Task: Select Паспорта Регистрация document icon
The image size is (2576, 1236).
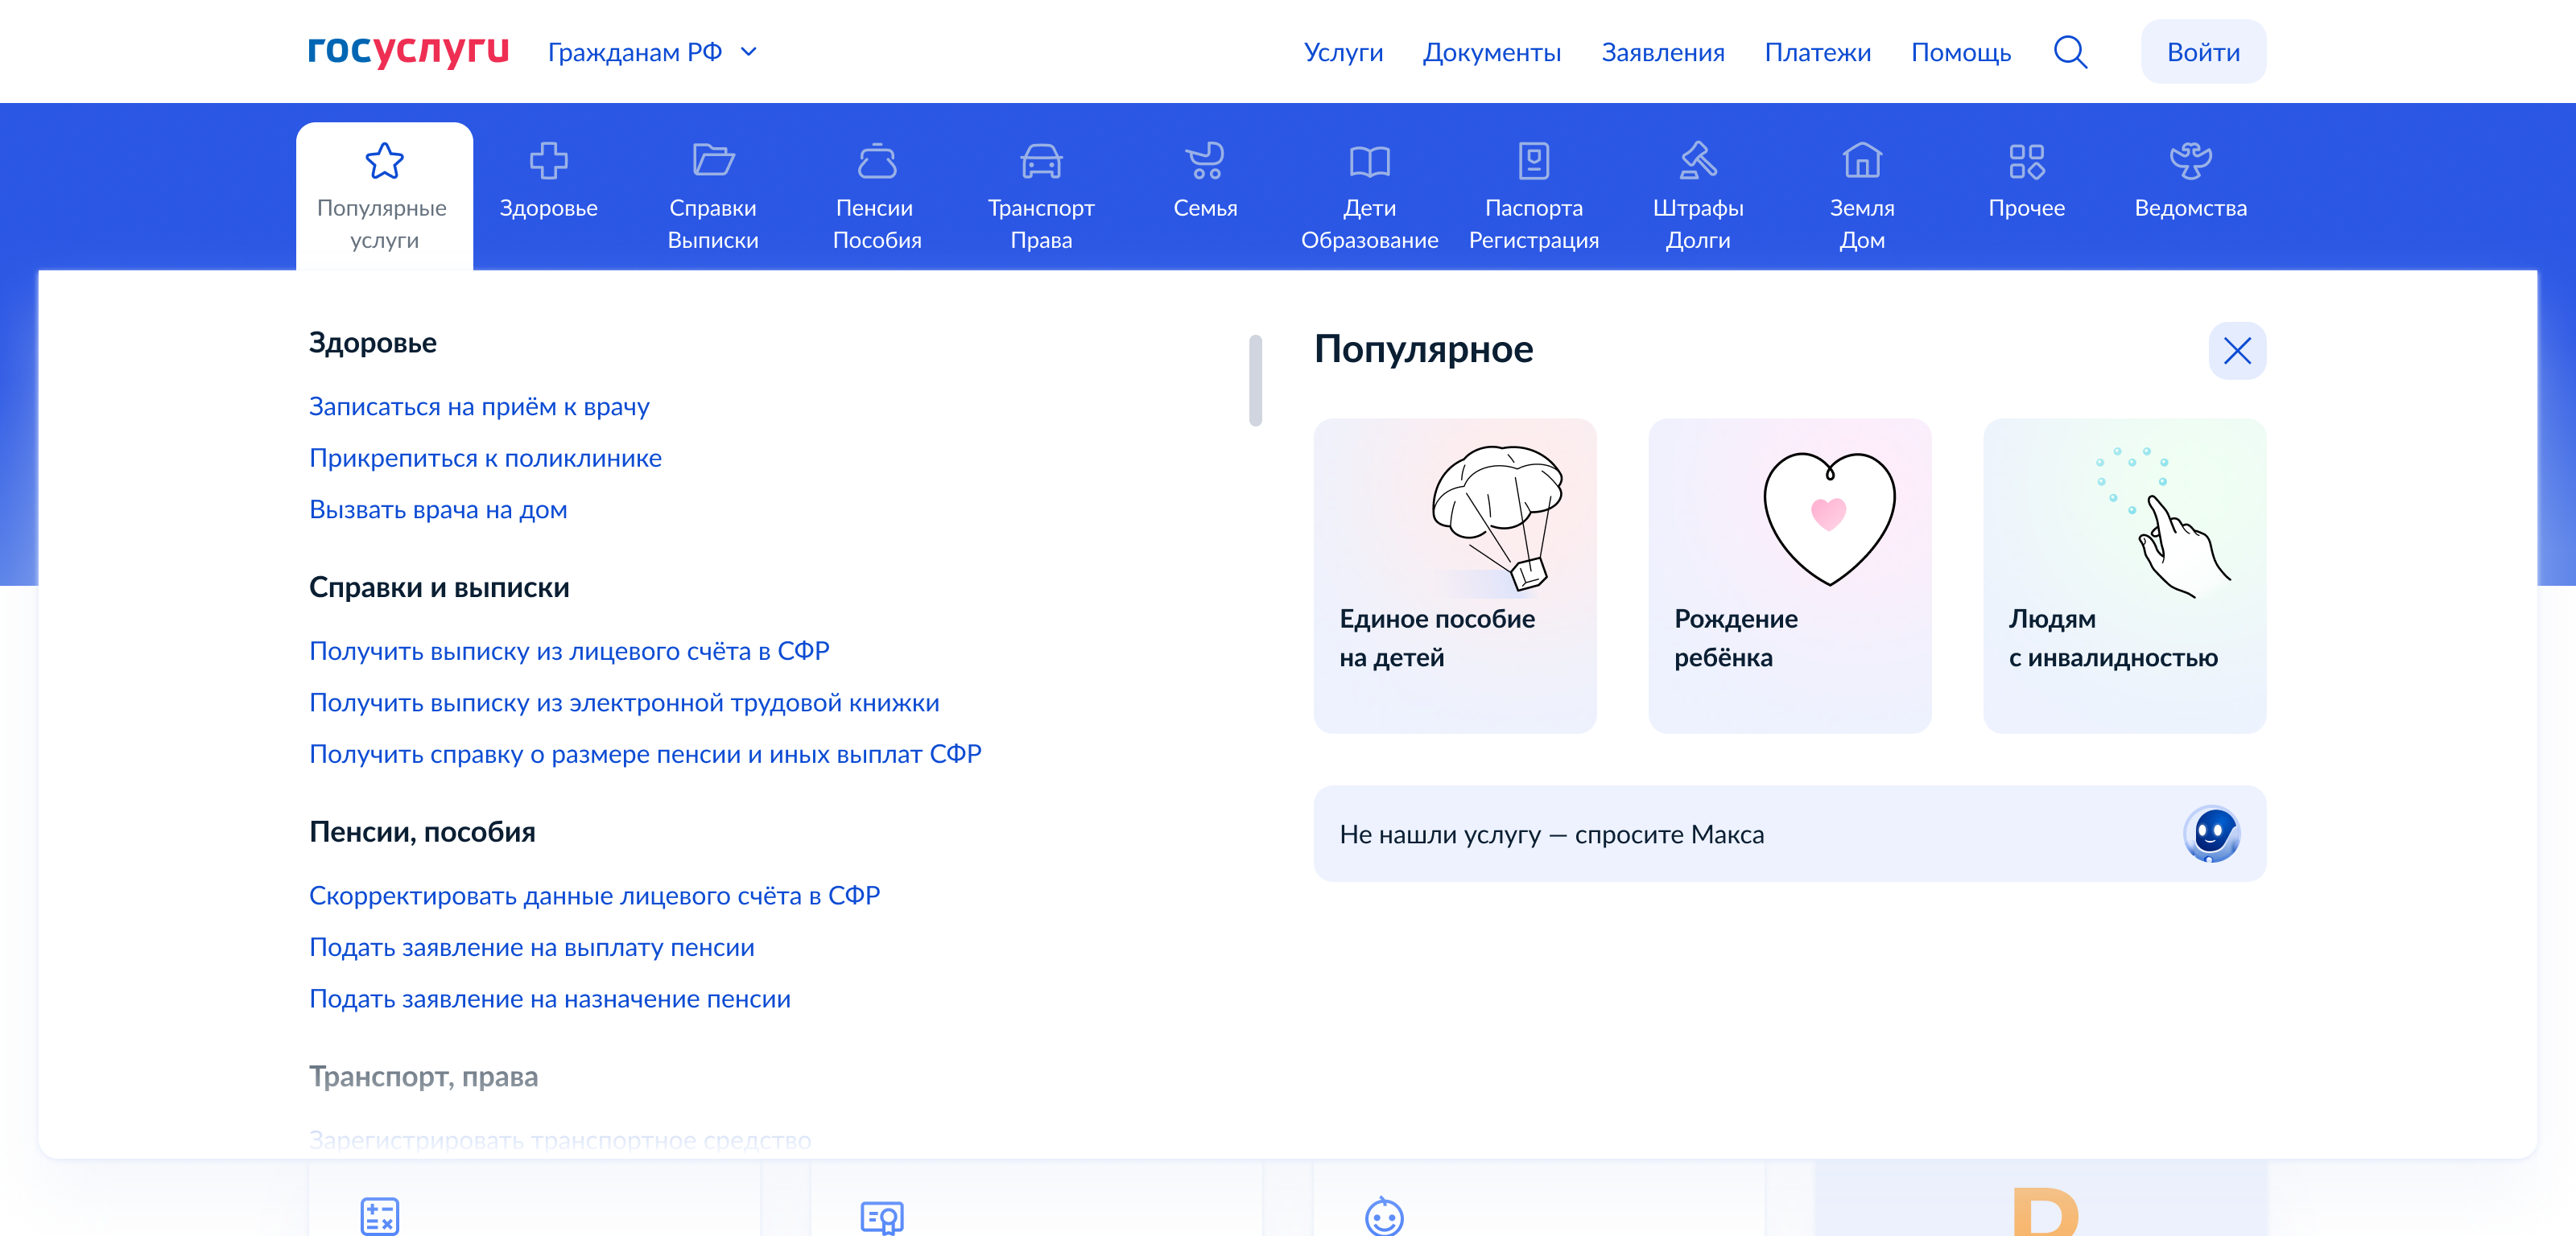Action: 1533,161
